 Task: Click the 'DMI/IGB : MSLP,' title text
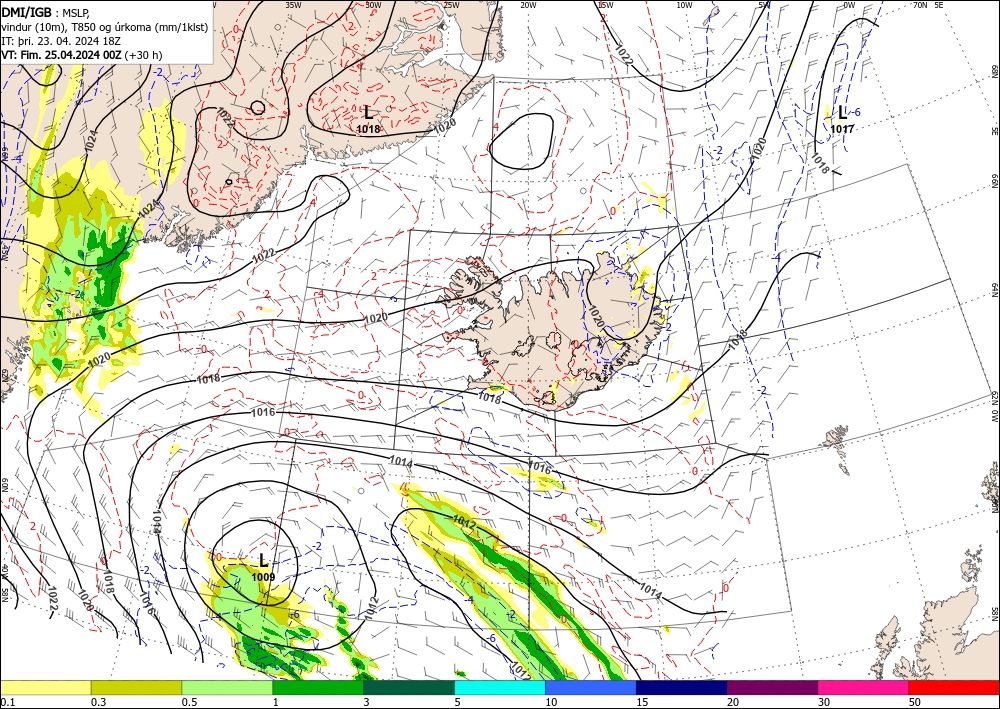[45, 11]
